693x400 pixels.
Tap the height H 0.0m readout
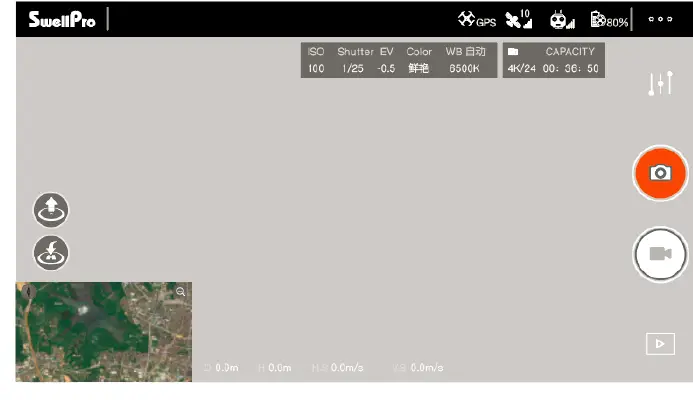(275, 368)
